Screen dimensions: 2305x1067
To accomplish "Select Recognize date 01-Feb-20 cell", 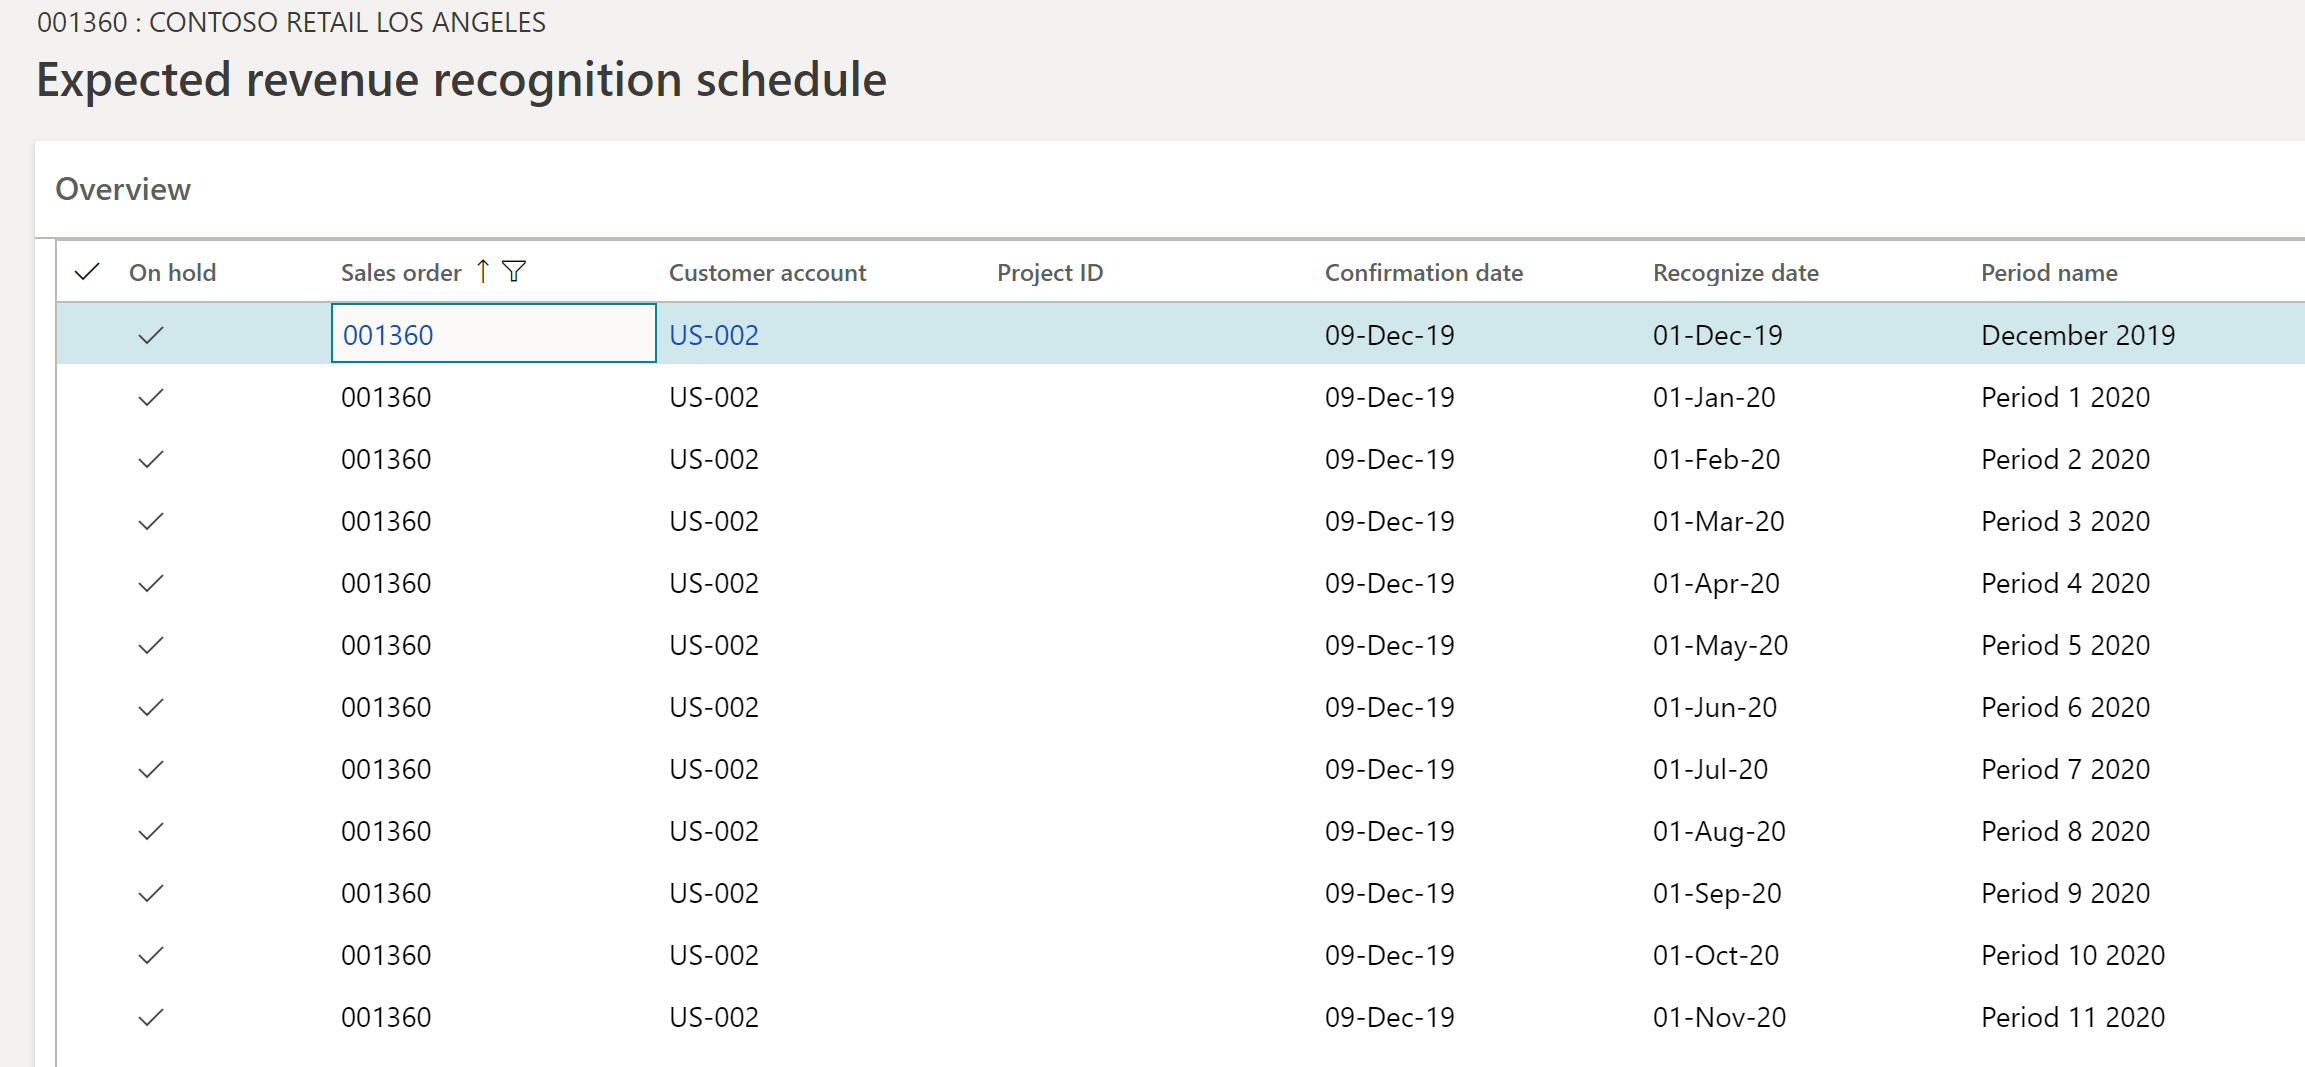I will [1716, 459].
